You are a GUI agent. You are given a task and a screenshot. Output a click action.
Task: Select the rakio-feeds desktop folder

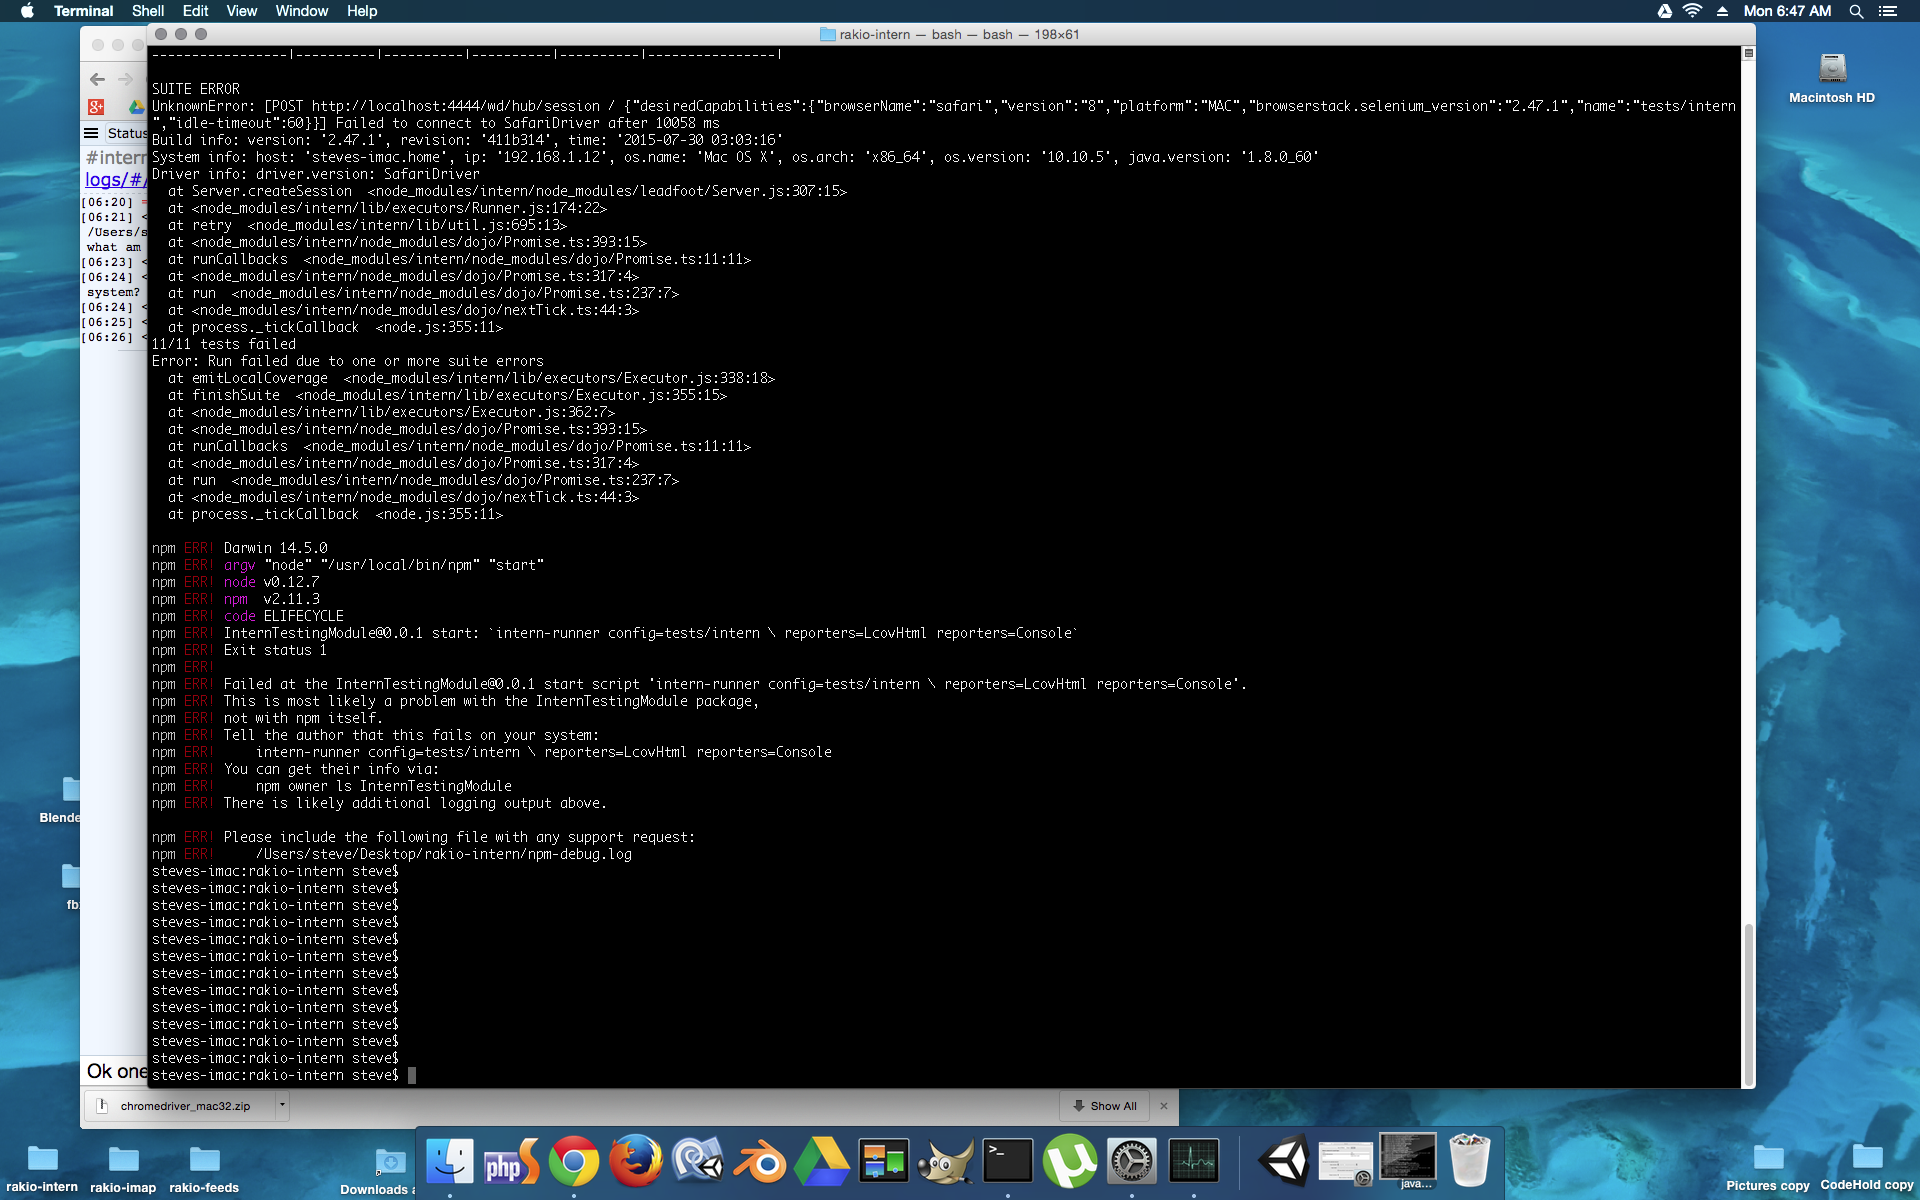click(204, 1168)
